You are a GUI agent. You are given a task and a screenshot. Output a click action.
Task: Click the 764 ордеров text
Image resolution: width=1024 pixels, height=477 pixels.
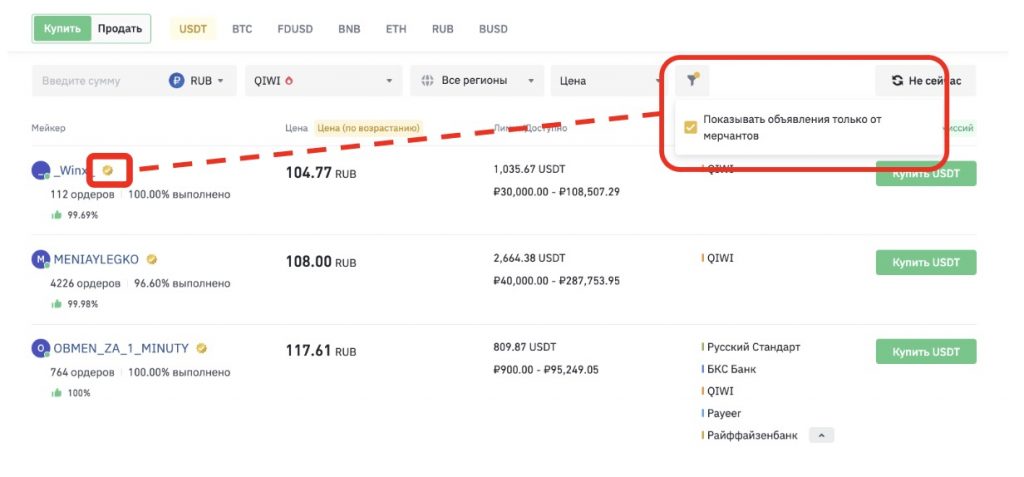[x=82, y=372]
